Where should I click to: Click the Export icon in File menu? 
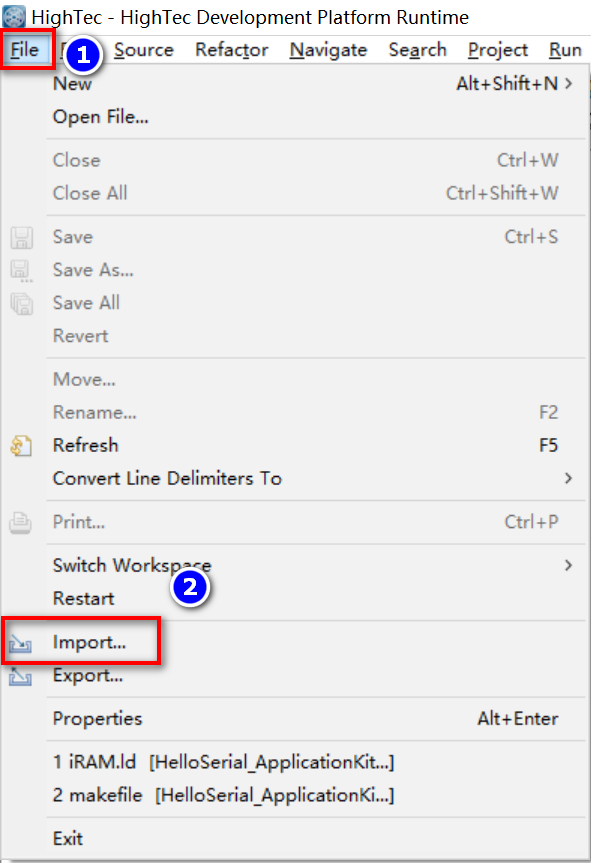20,676
